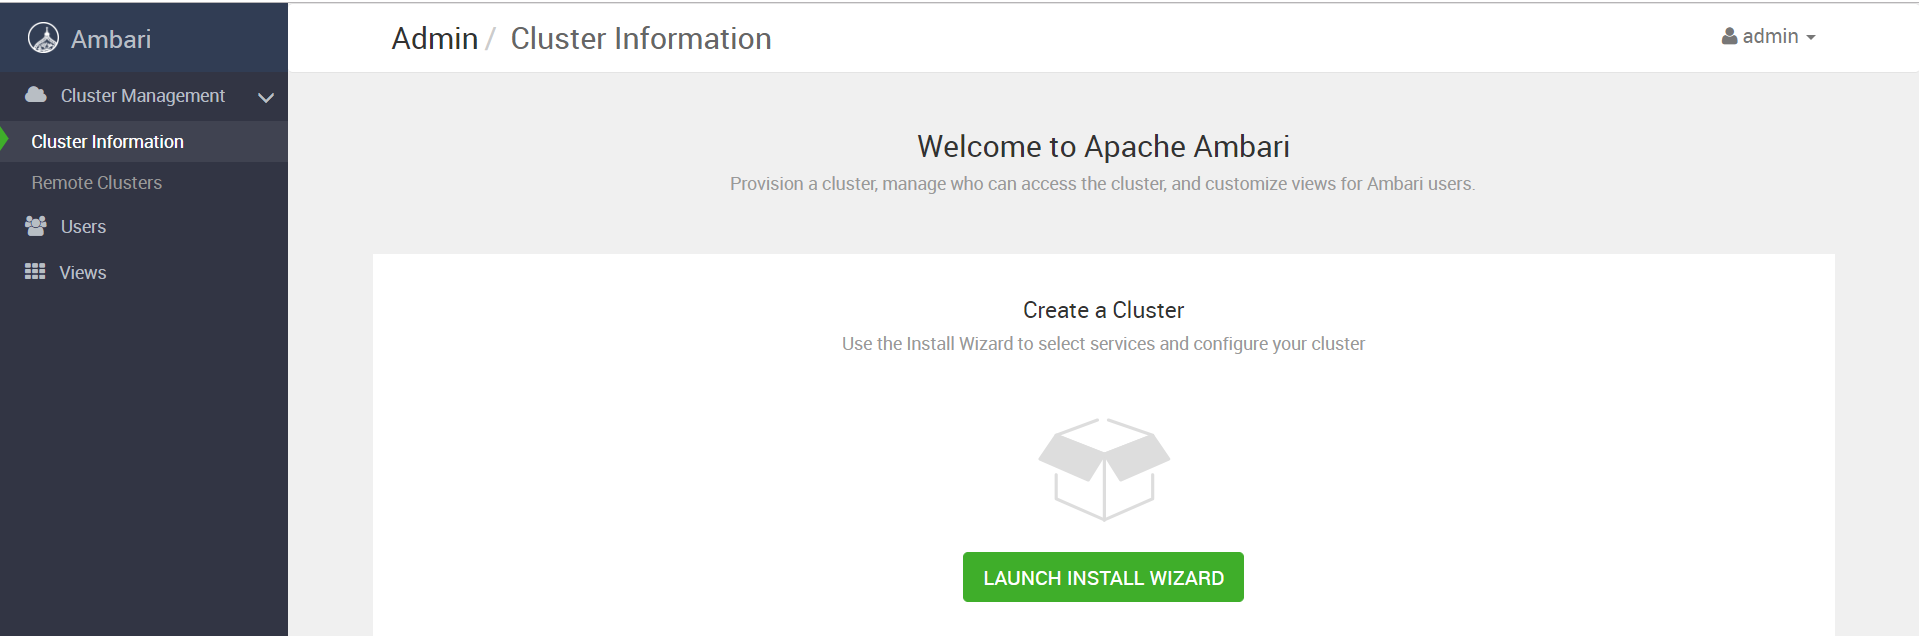This screenshot has height=636, width=1919.
Task: Click the 'Welcome to Apache Ambari' heading
Action: point(1103,147)
